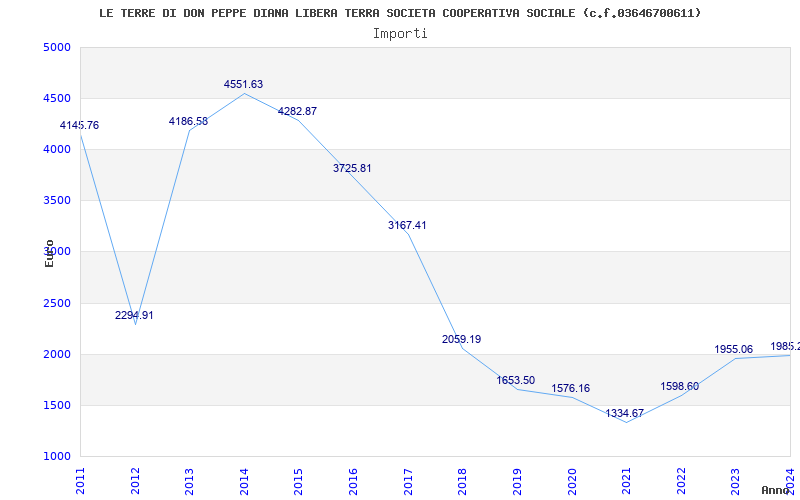Click the 2016 x-axis year label
Viewport: 800px width, 500px height.
click(x=353, y=481)
